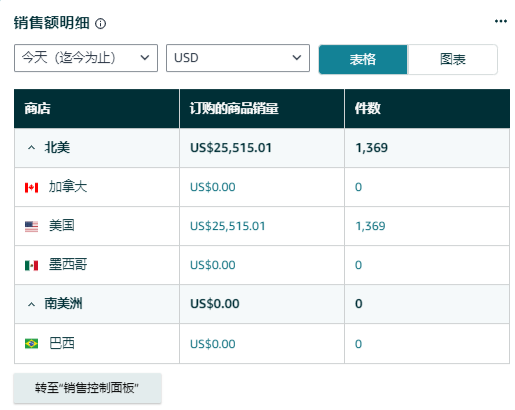This screenshot has width=515, height=410.
Task: Click the Brazil flag icon
Action: [31, 343]
